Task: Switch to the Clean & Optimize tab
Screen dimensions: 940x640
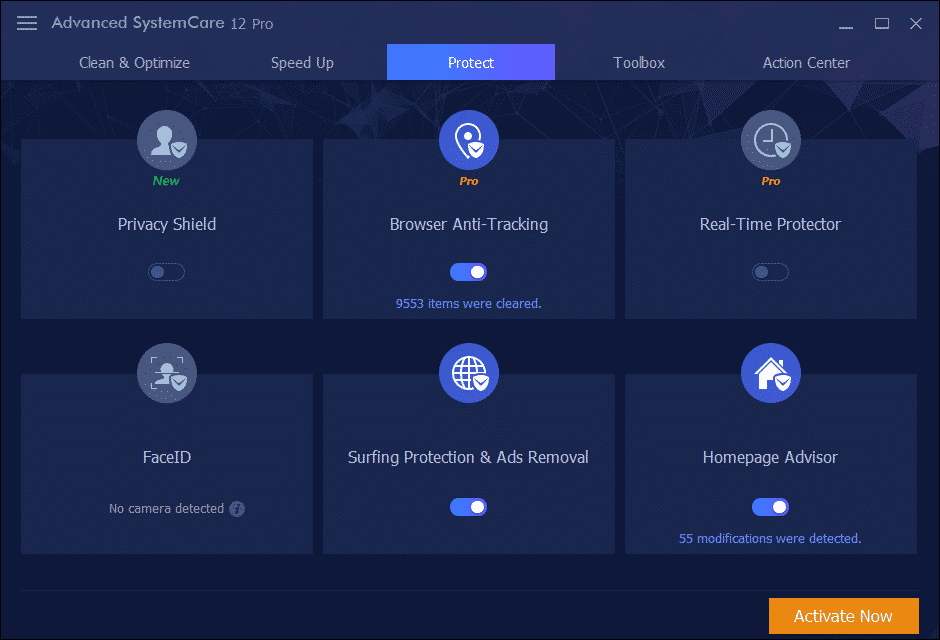Action: coord(134,62)
